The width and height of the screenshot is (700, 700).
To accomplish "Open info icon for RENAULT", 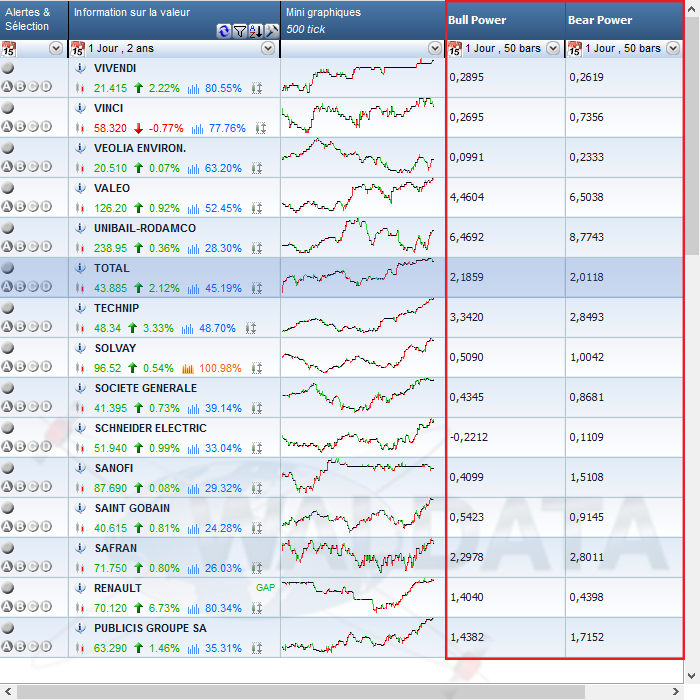I will [80, 588].
